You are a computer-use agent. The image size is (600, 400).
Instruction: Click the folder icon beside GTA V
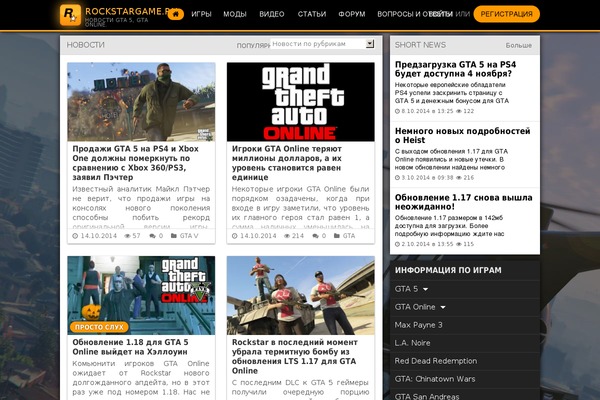pyautogui.click(x=174, y=236)
